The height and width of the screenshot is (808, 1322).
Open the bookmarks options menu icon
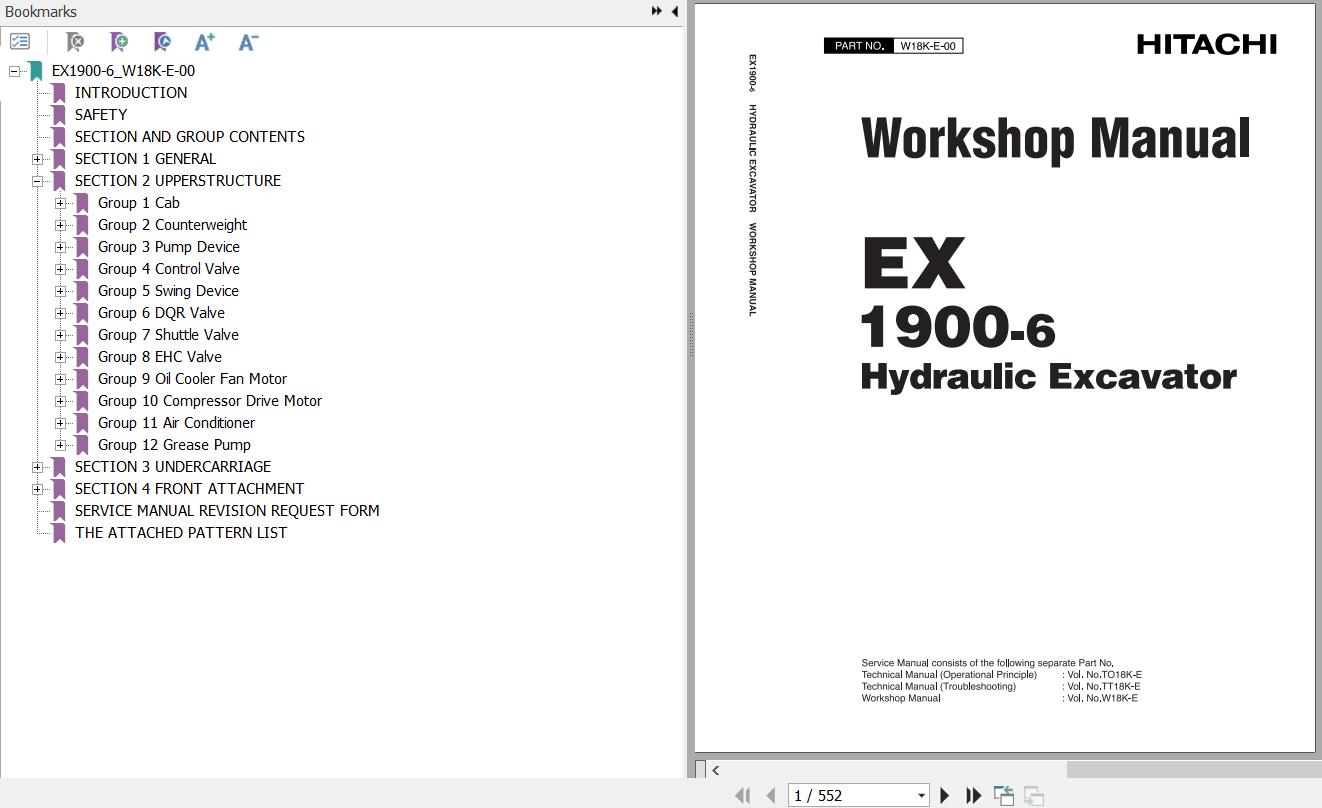coord(20,42)
